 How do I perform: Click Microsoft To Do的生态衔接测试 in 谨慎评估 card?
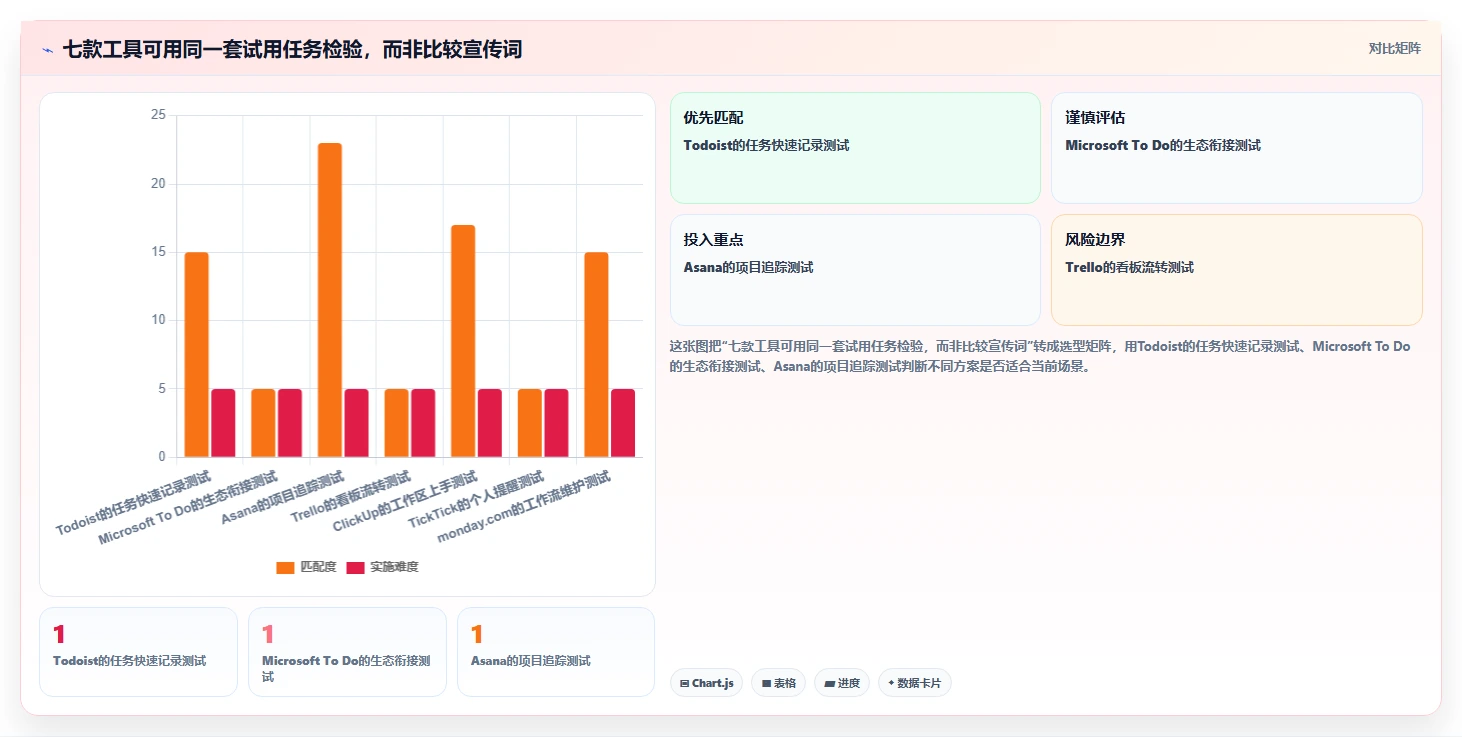click(x=1163, y=145)
